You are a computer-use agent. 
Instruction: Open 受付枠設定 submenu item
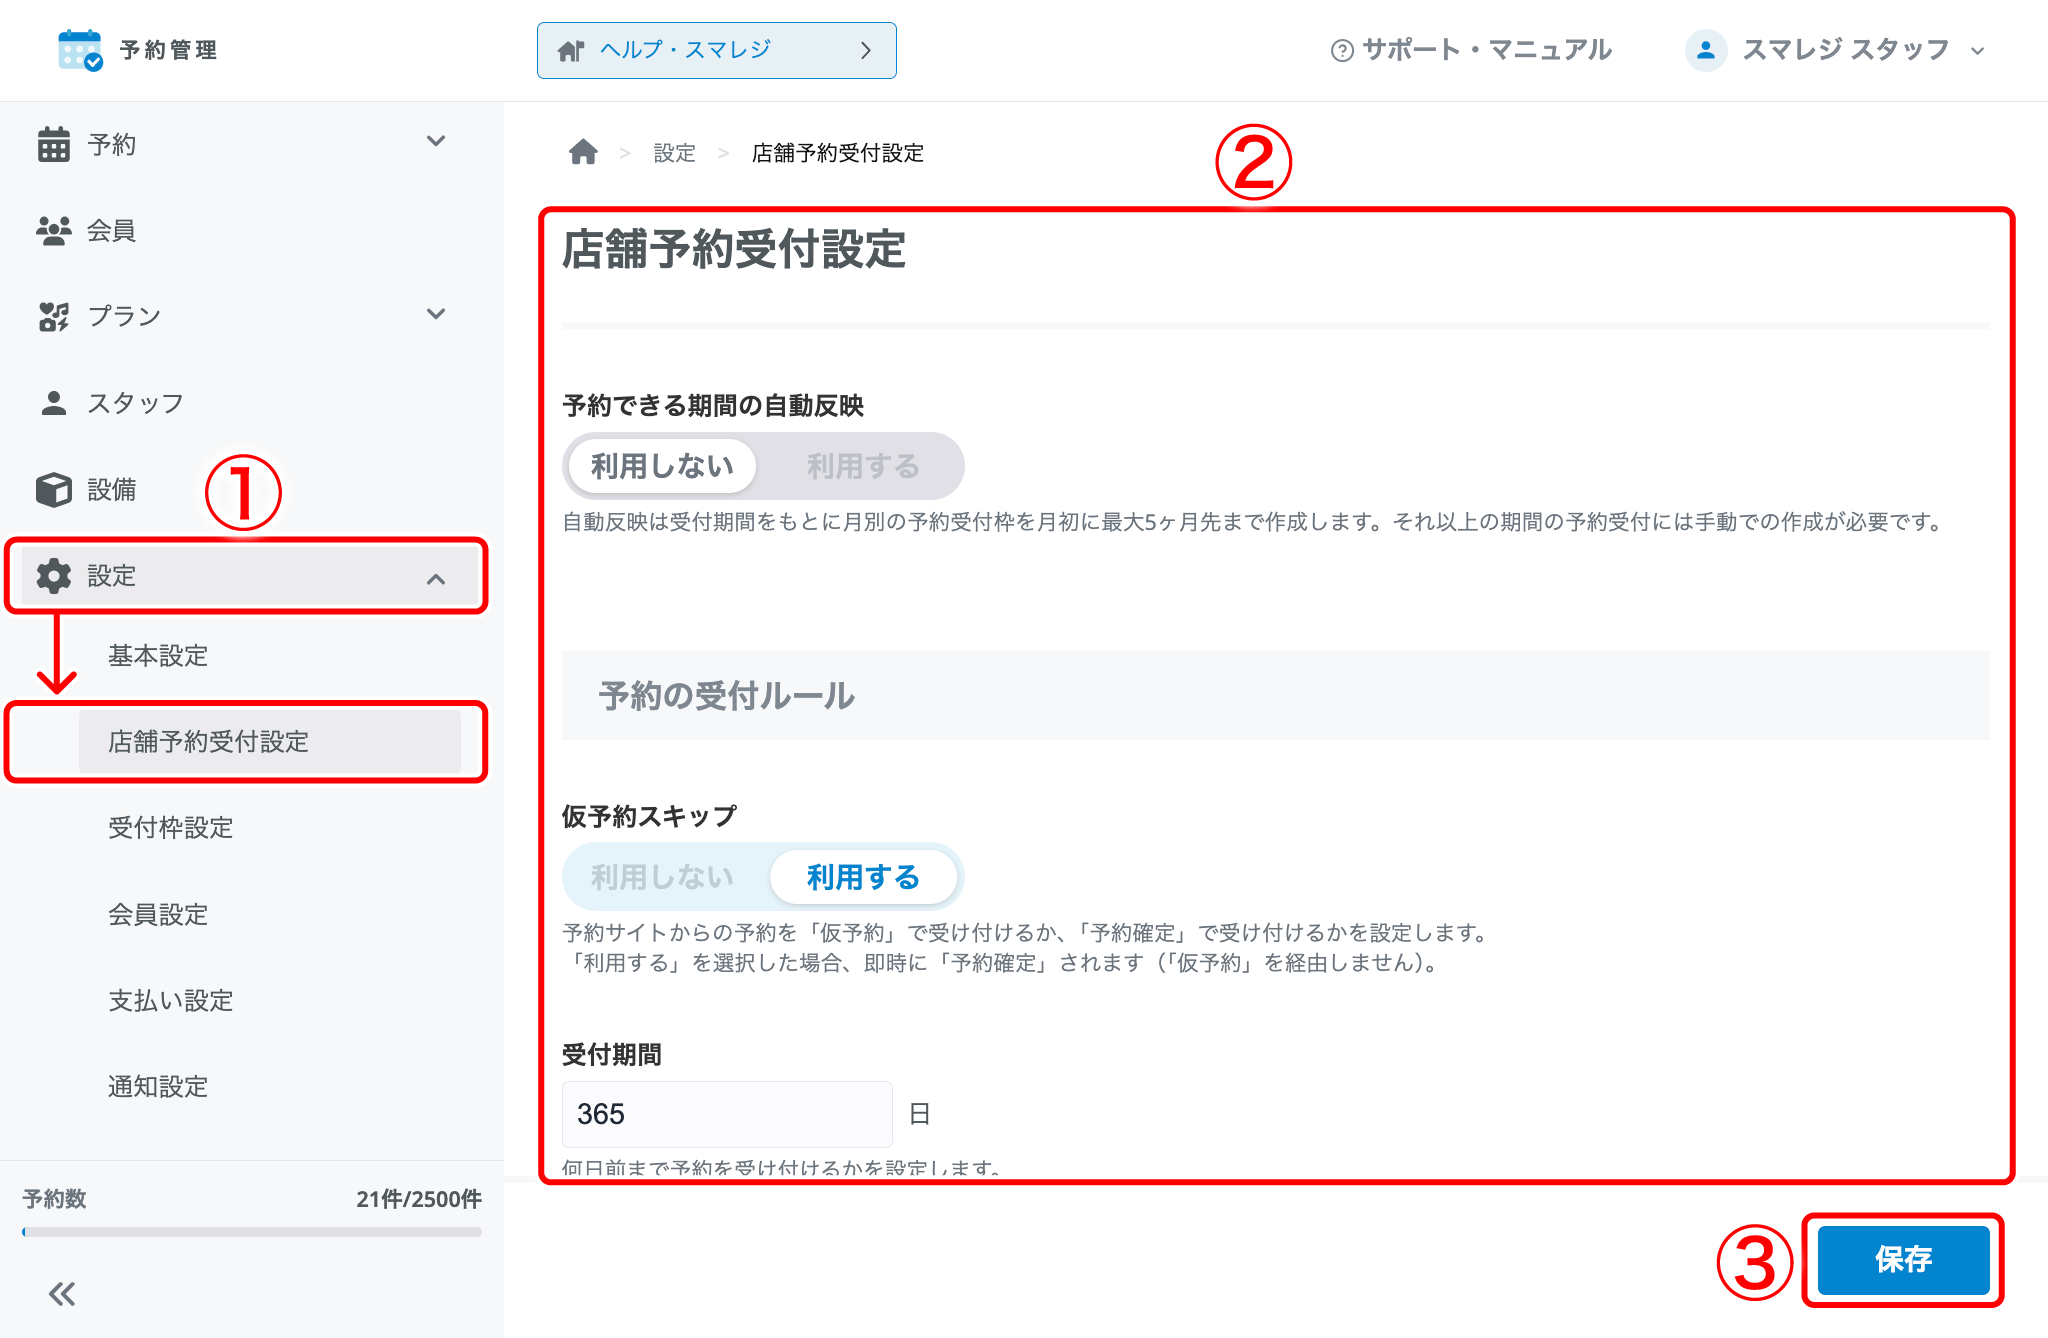coord(171,828)
